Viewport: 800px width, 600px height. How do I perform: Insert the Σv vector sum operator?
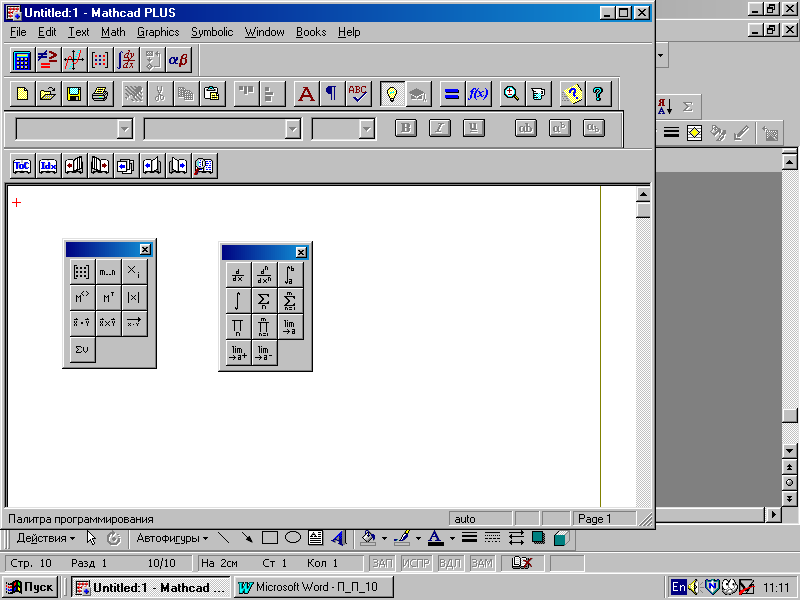pos(82,349)
